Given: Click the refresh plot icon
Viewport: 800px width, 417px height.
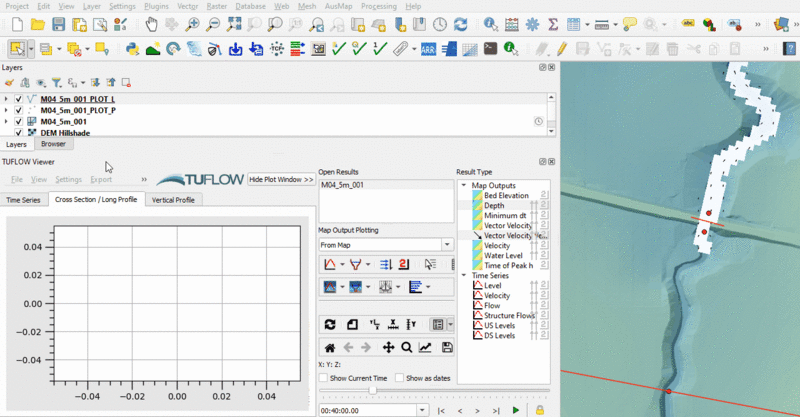Looking at the screenshot, I should (x=330, y=324).
